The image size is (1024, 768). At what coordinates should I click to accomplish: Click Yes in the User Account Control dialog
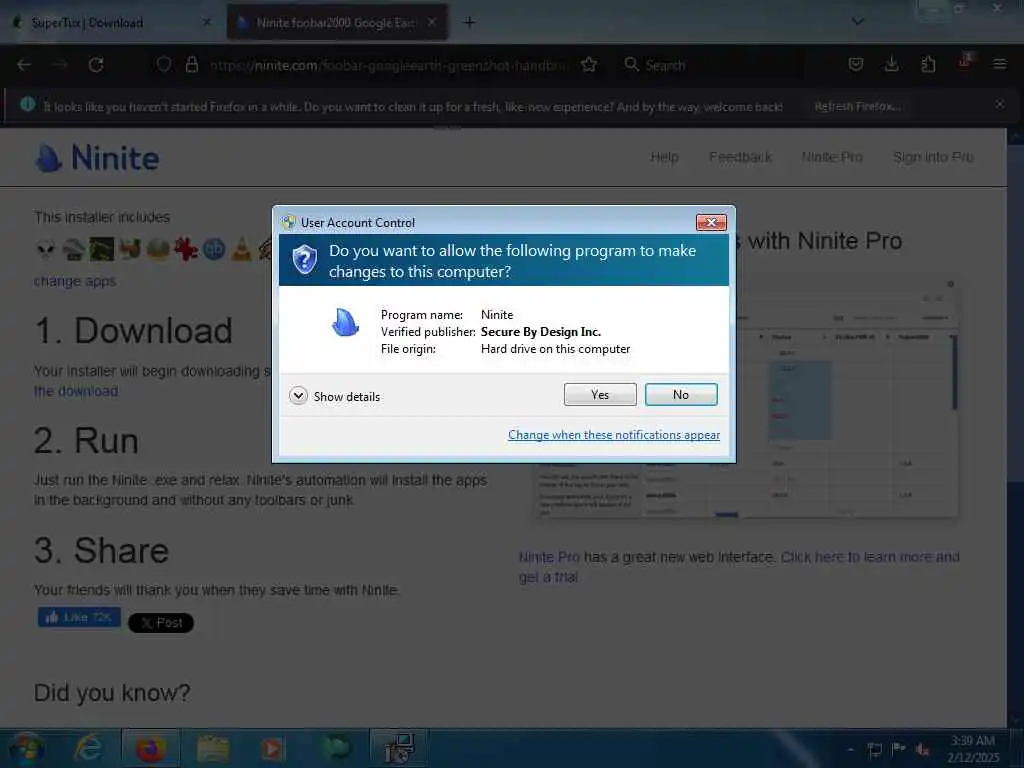[600, 394]
